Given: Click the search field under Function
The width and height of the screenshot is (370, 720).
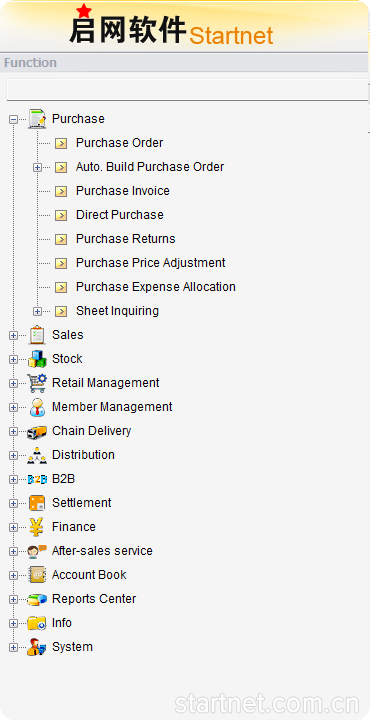Looking at the screenshot, I should coord(187,90).
